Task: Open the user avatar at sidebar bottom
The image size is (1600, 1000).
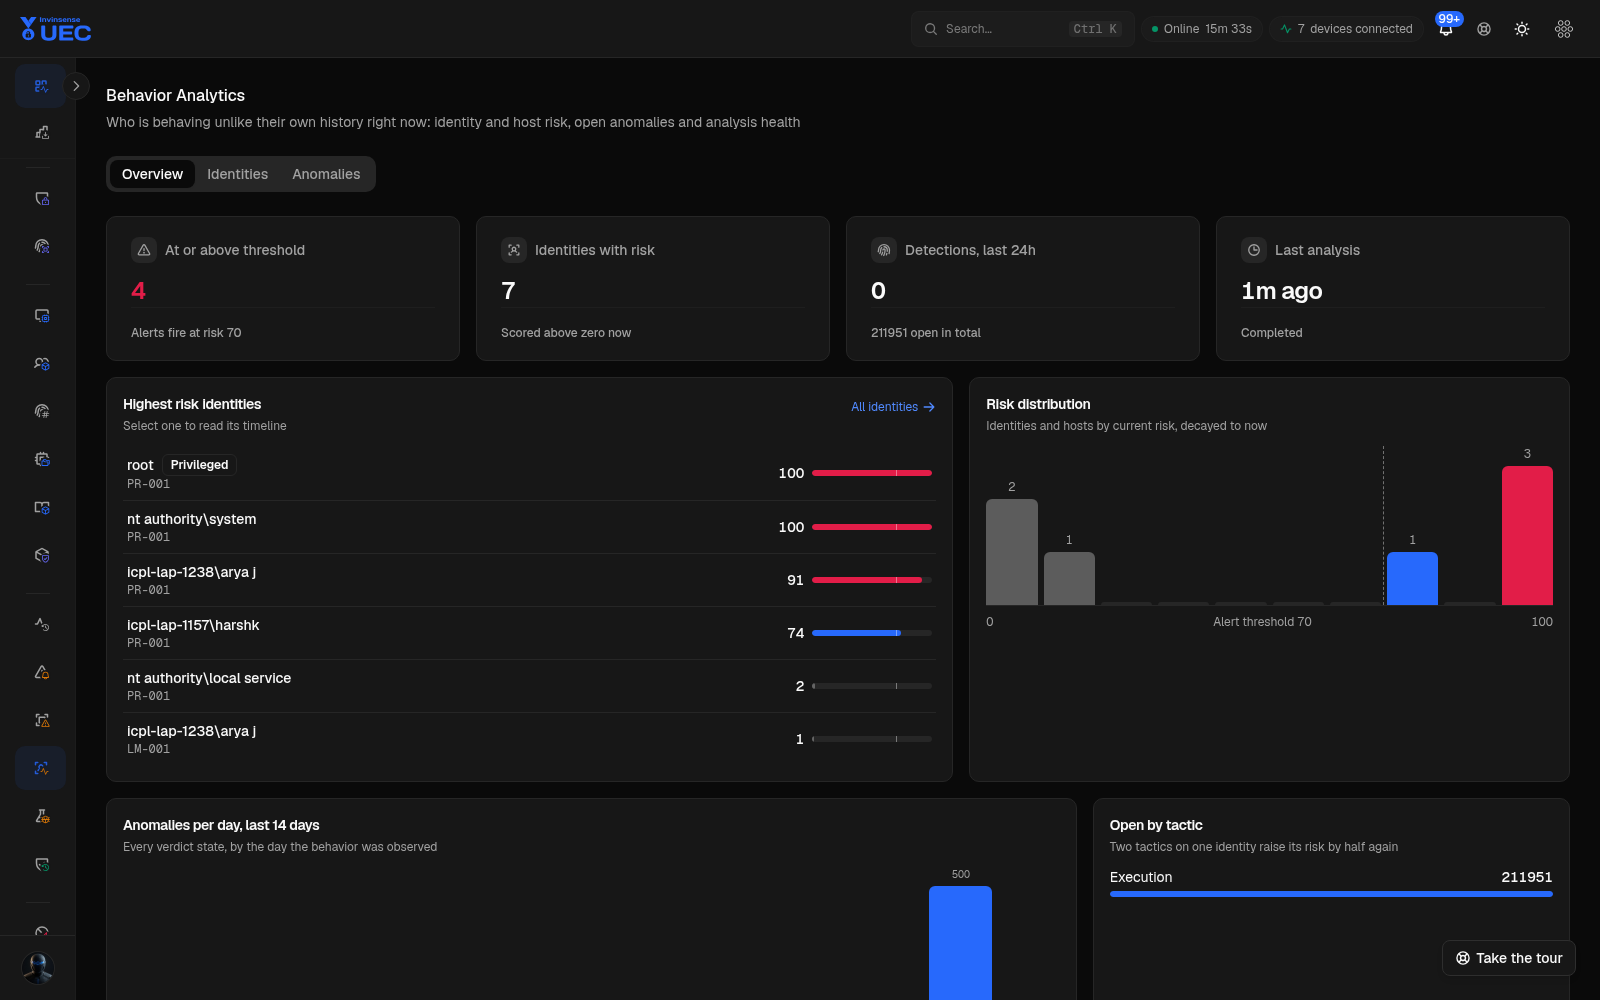Action: click(x=38, y=968)
